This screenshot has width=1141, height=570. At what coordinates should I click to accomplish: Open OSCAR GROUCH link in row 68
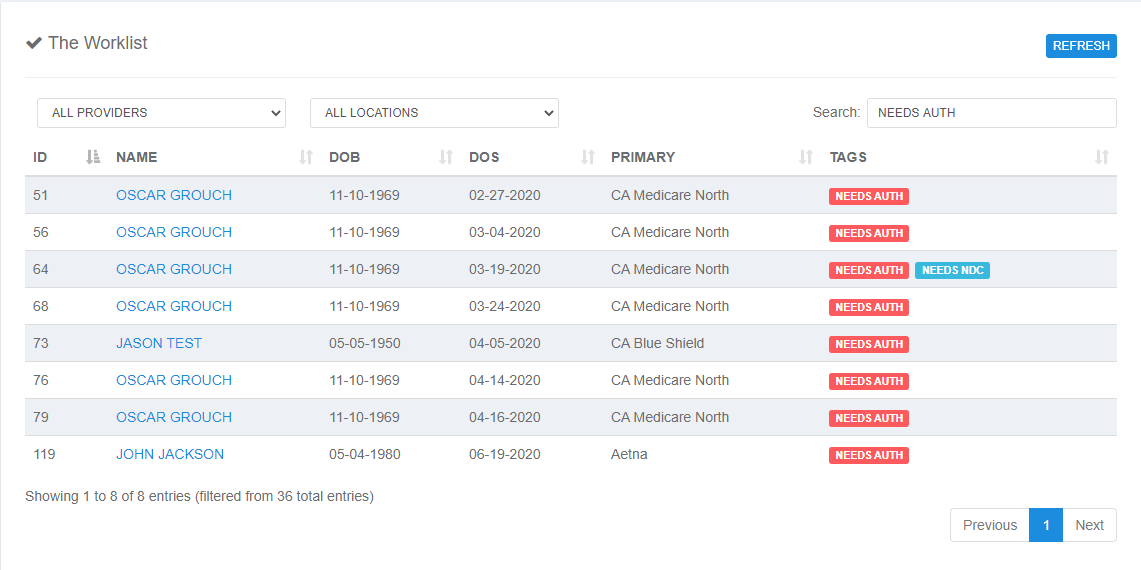tap(174, 306)
